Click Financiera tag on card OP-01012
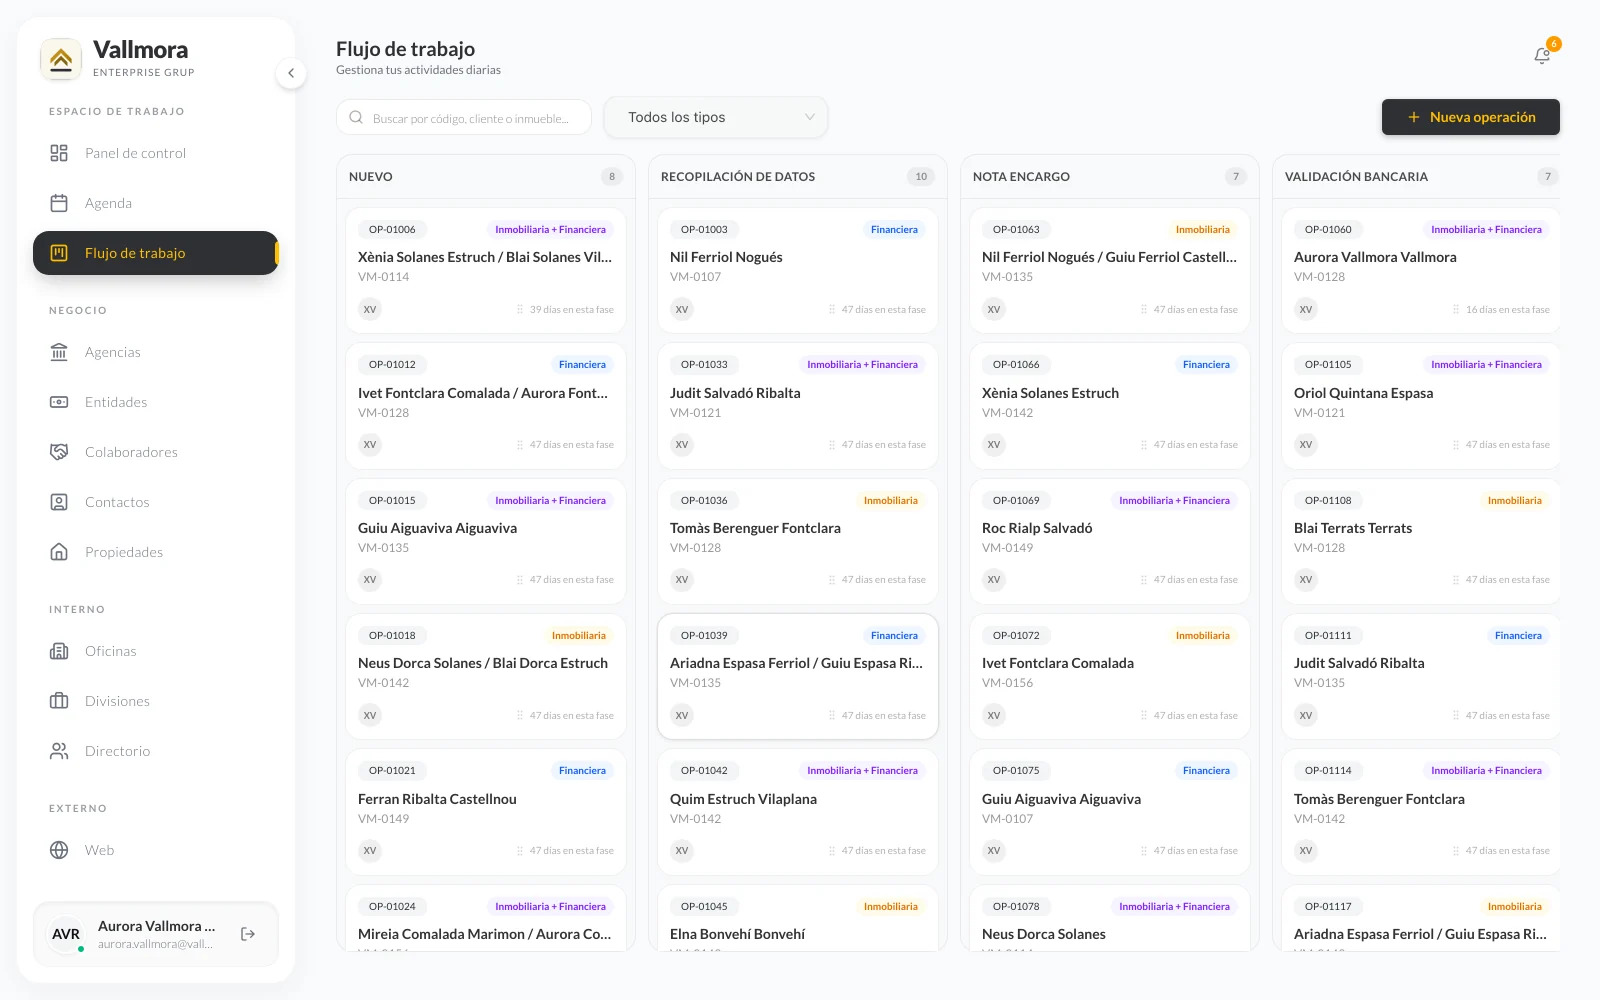Image resolution: width=1600 pixels, height=1000 pixels. pos(582,365)
